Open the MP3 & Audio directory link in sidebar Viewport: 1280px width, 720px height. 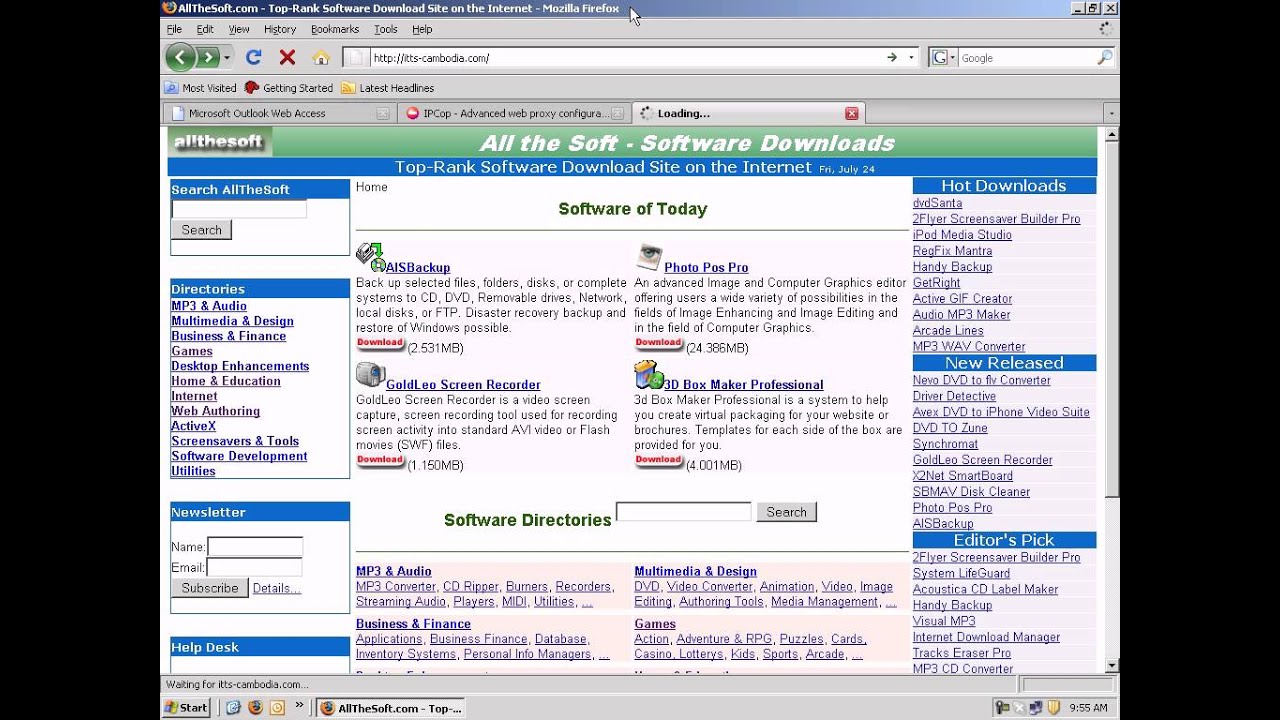(x=209, y=306)
